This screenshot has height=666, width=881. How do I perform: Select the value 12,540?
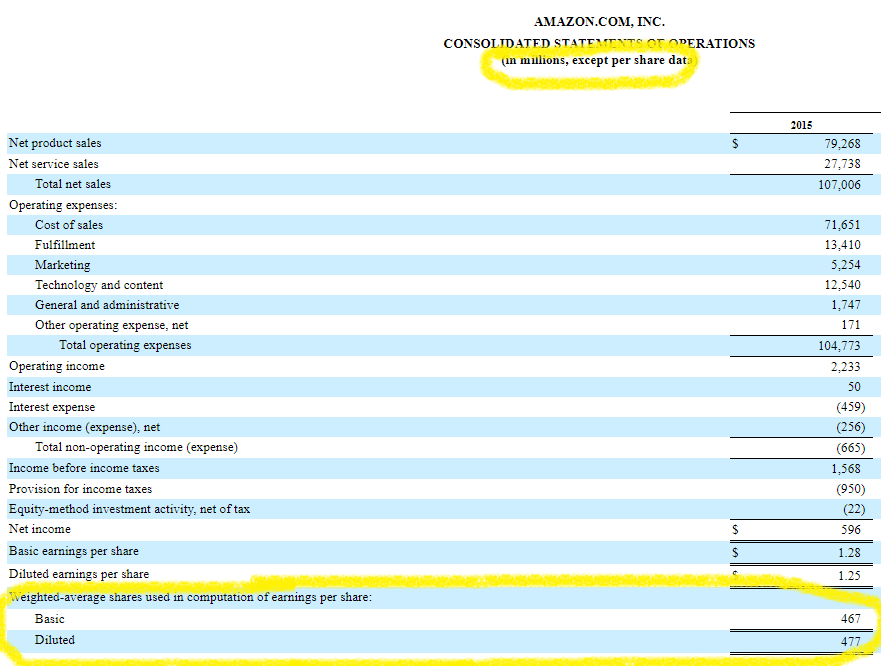pyautogui.click(x=842, y=285)
